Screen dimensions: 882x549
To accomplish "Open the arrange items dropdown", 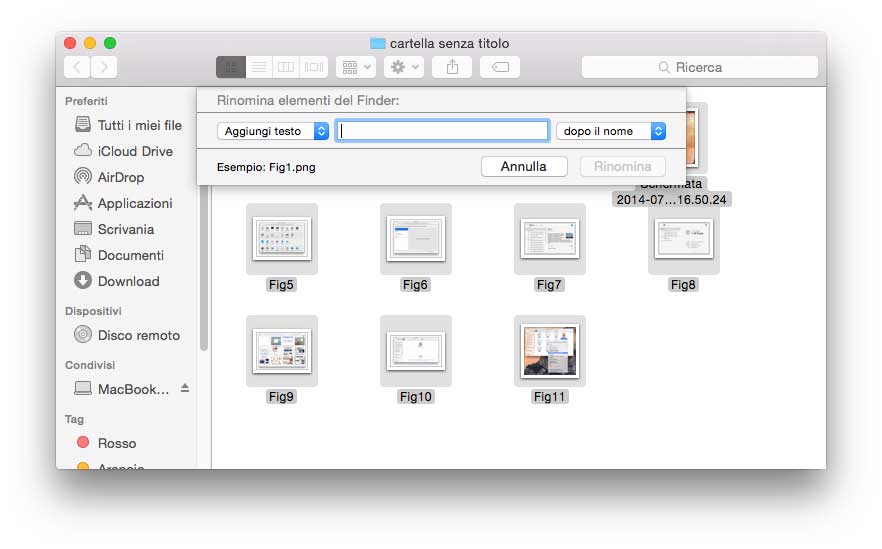I will [356, 68].
